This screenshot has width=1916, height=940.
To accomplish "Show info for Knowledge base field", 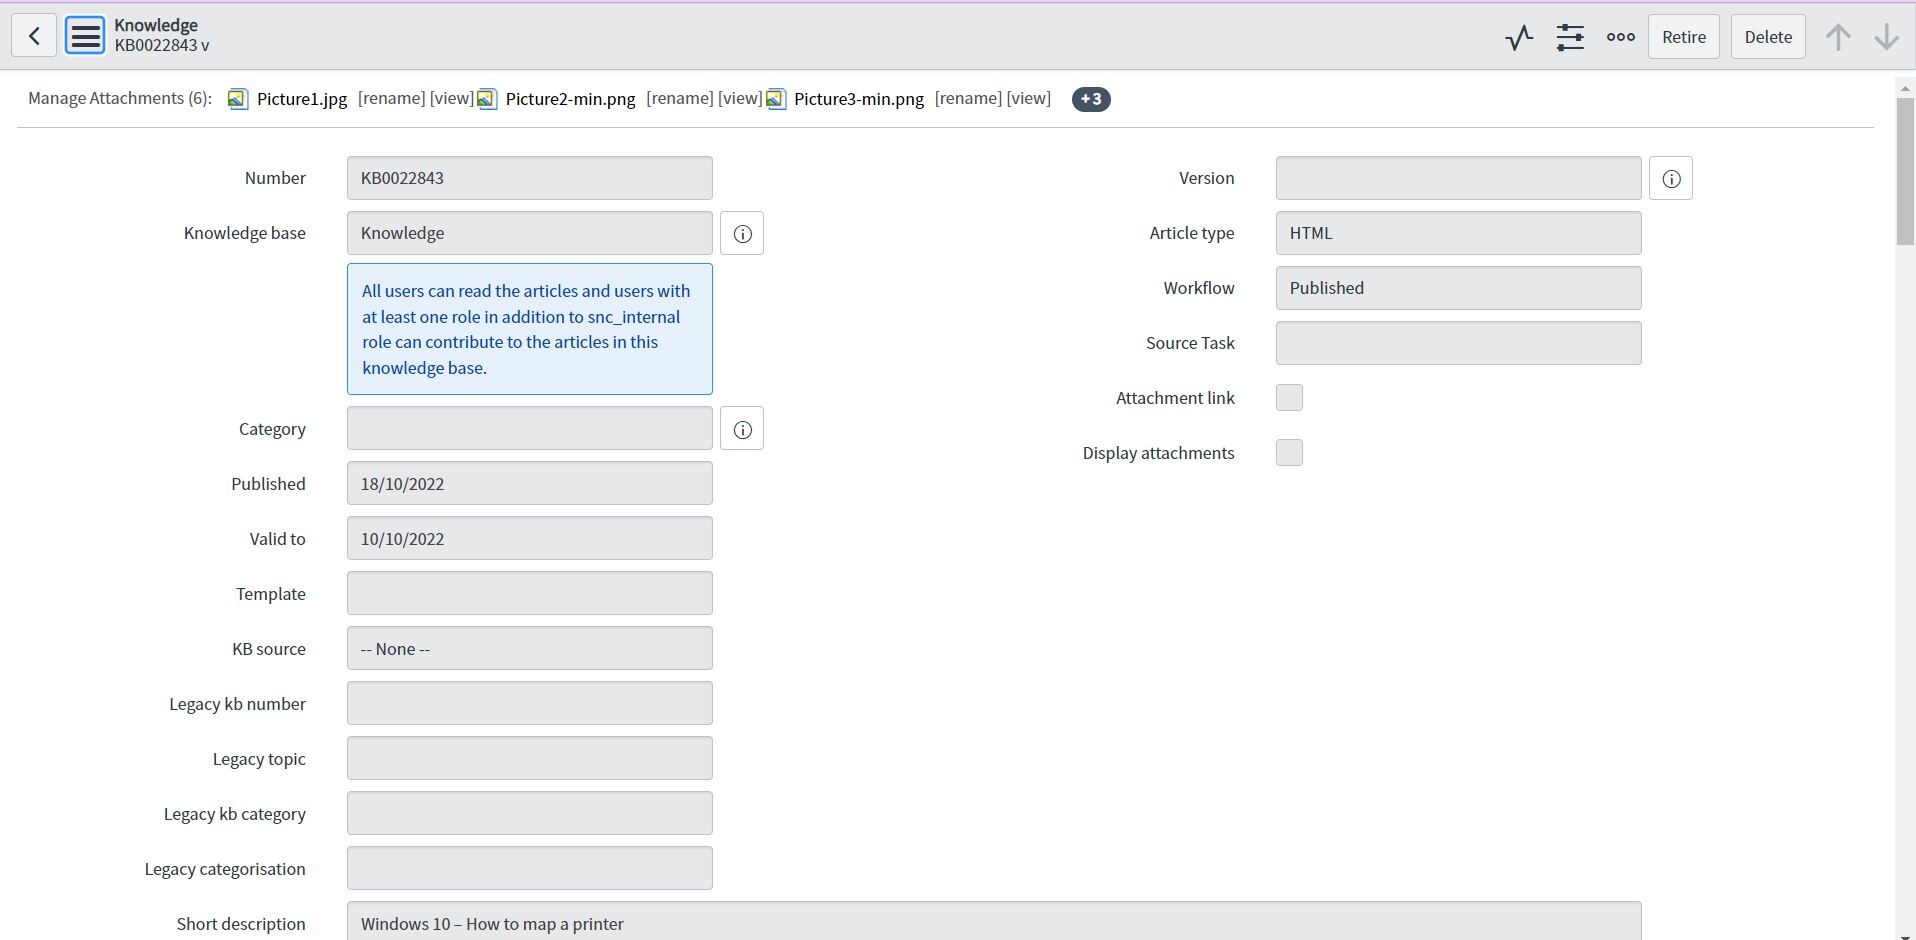I will 742,234.
